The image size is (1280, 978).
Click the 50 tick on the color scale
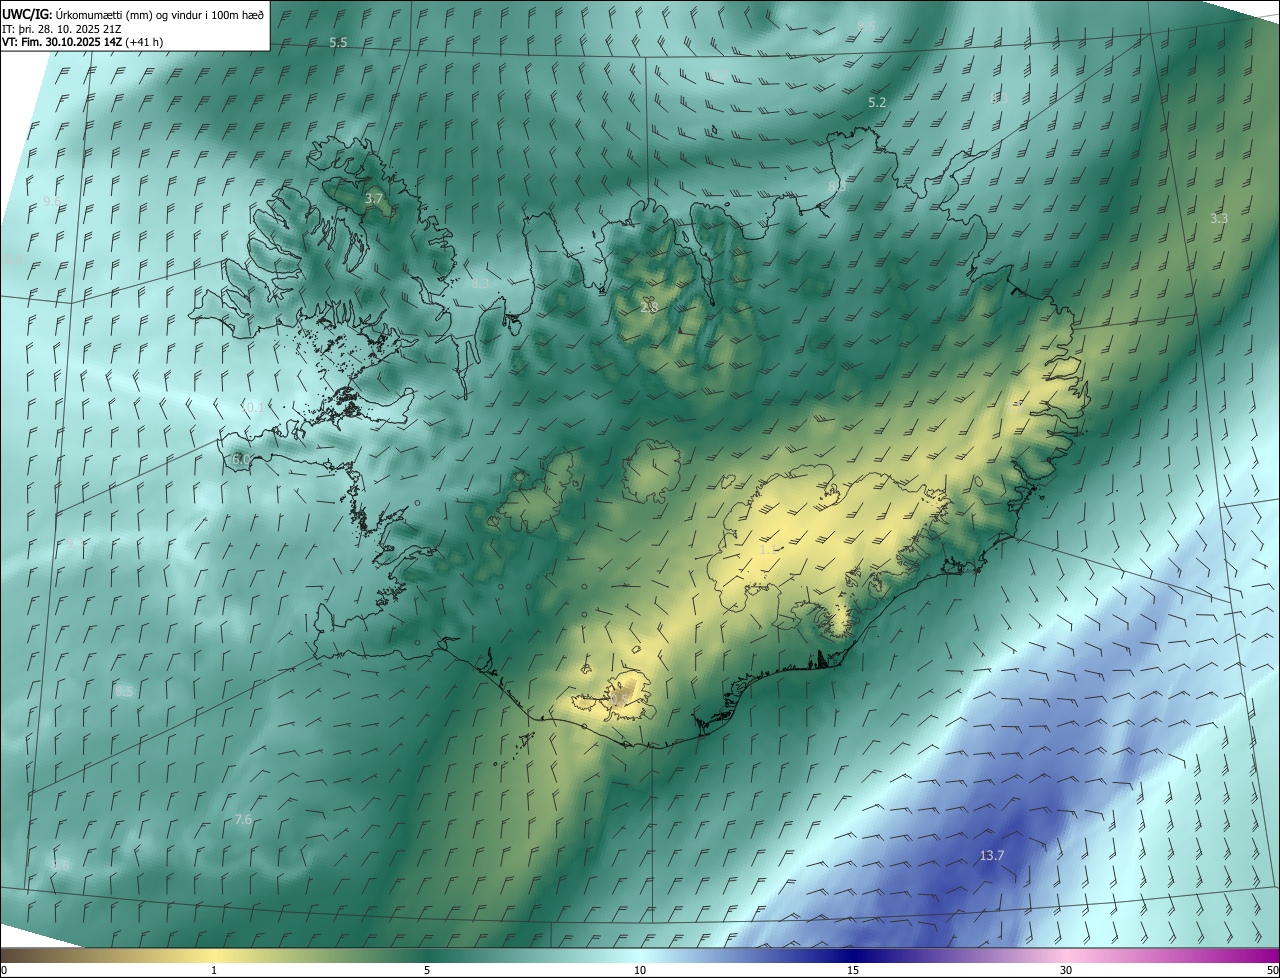[1272, 970]
